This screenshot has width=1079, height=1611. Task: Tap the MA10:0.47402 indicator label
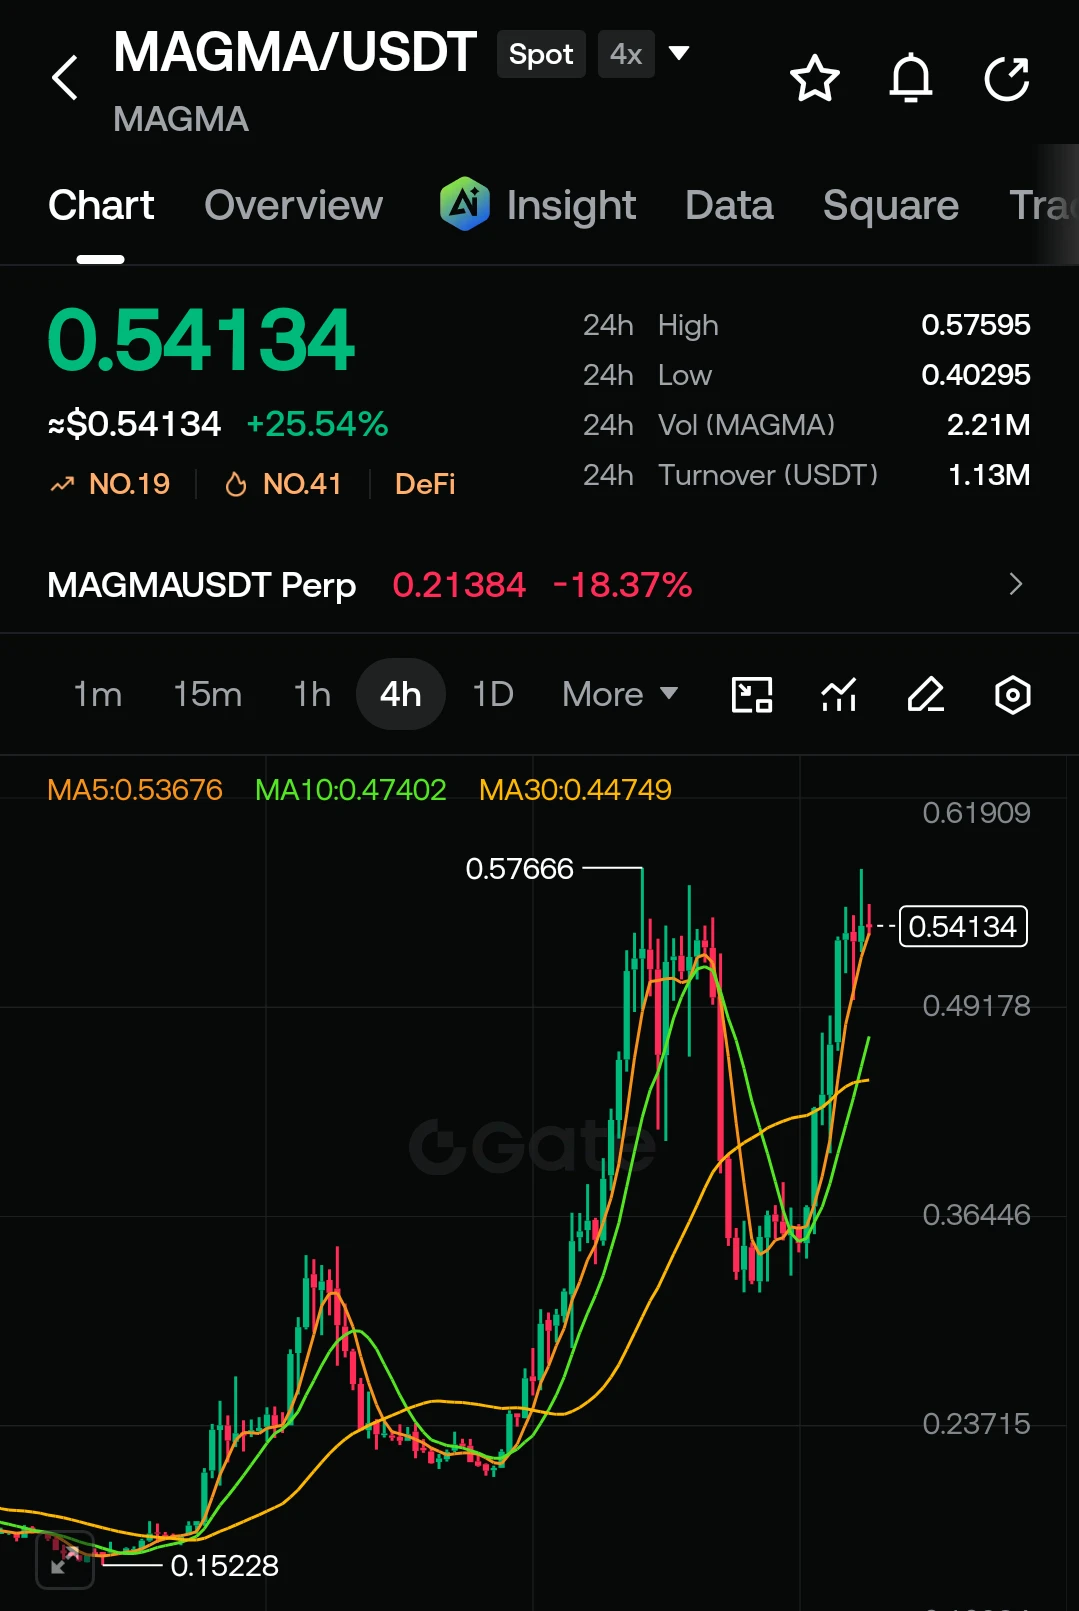coord(350,790)
